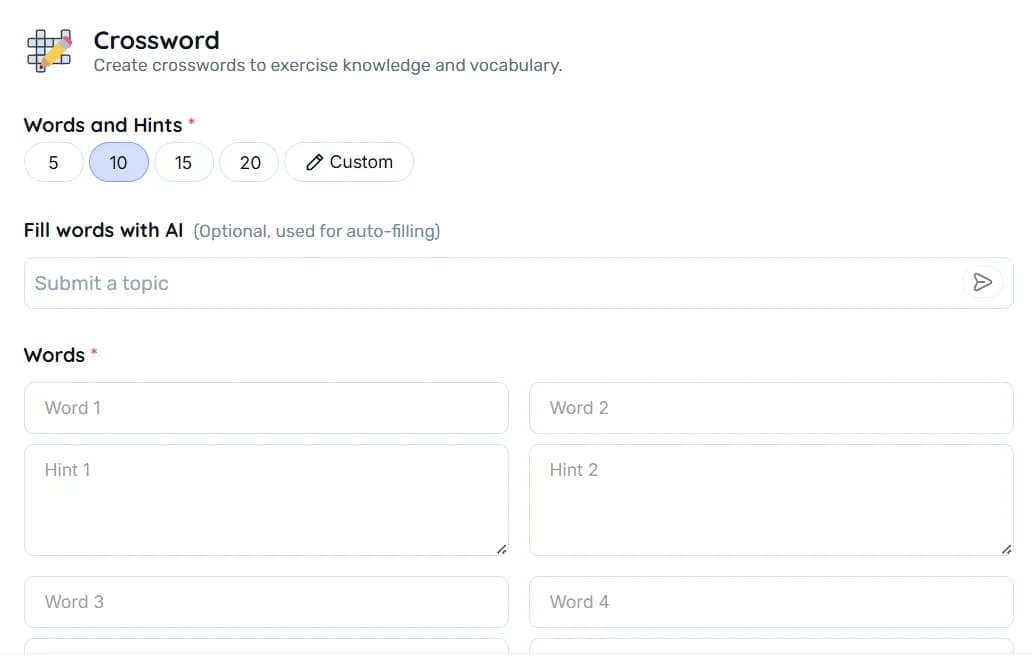
Task: Submit the topic with the send arrow
Action: 982,283
